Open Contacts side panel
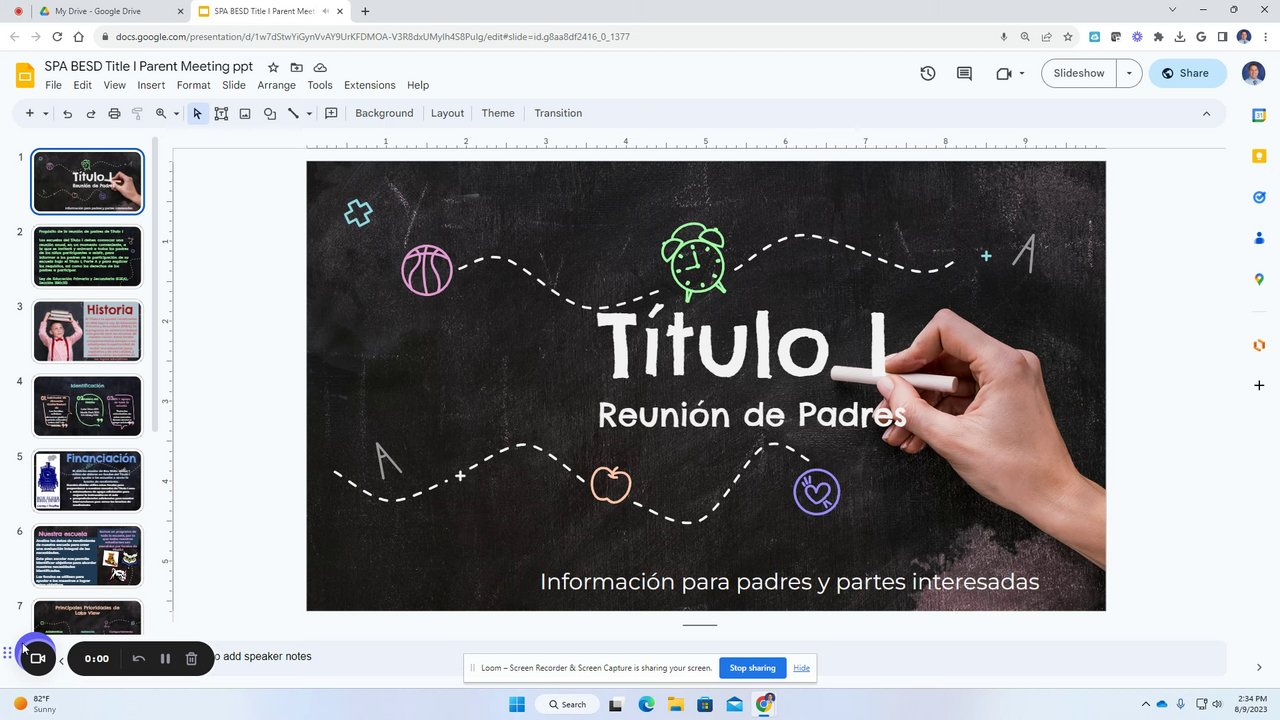1280x720 pixels. [1259, 238]
